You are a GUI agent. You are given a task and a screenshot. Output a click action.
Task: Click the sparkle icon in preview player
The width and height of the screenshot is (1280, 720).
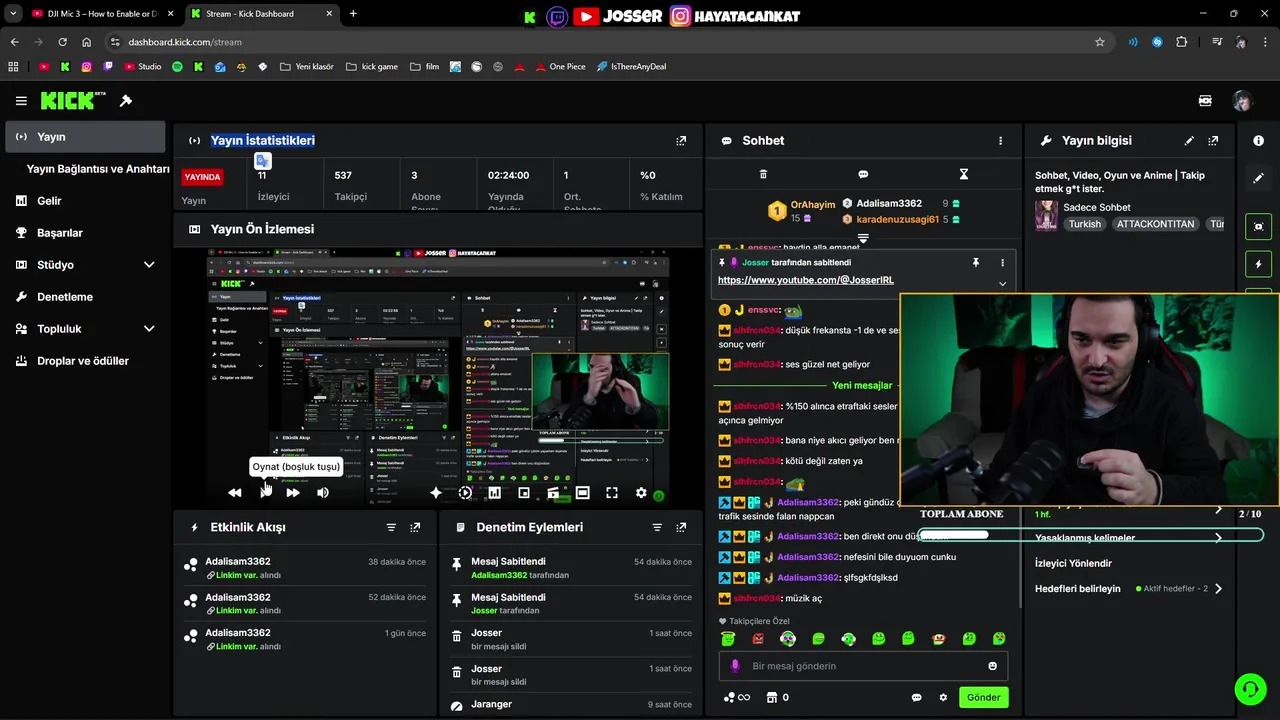436,492
